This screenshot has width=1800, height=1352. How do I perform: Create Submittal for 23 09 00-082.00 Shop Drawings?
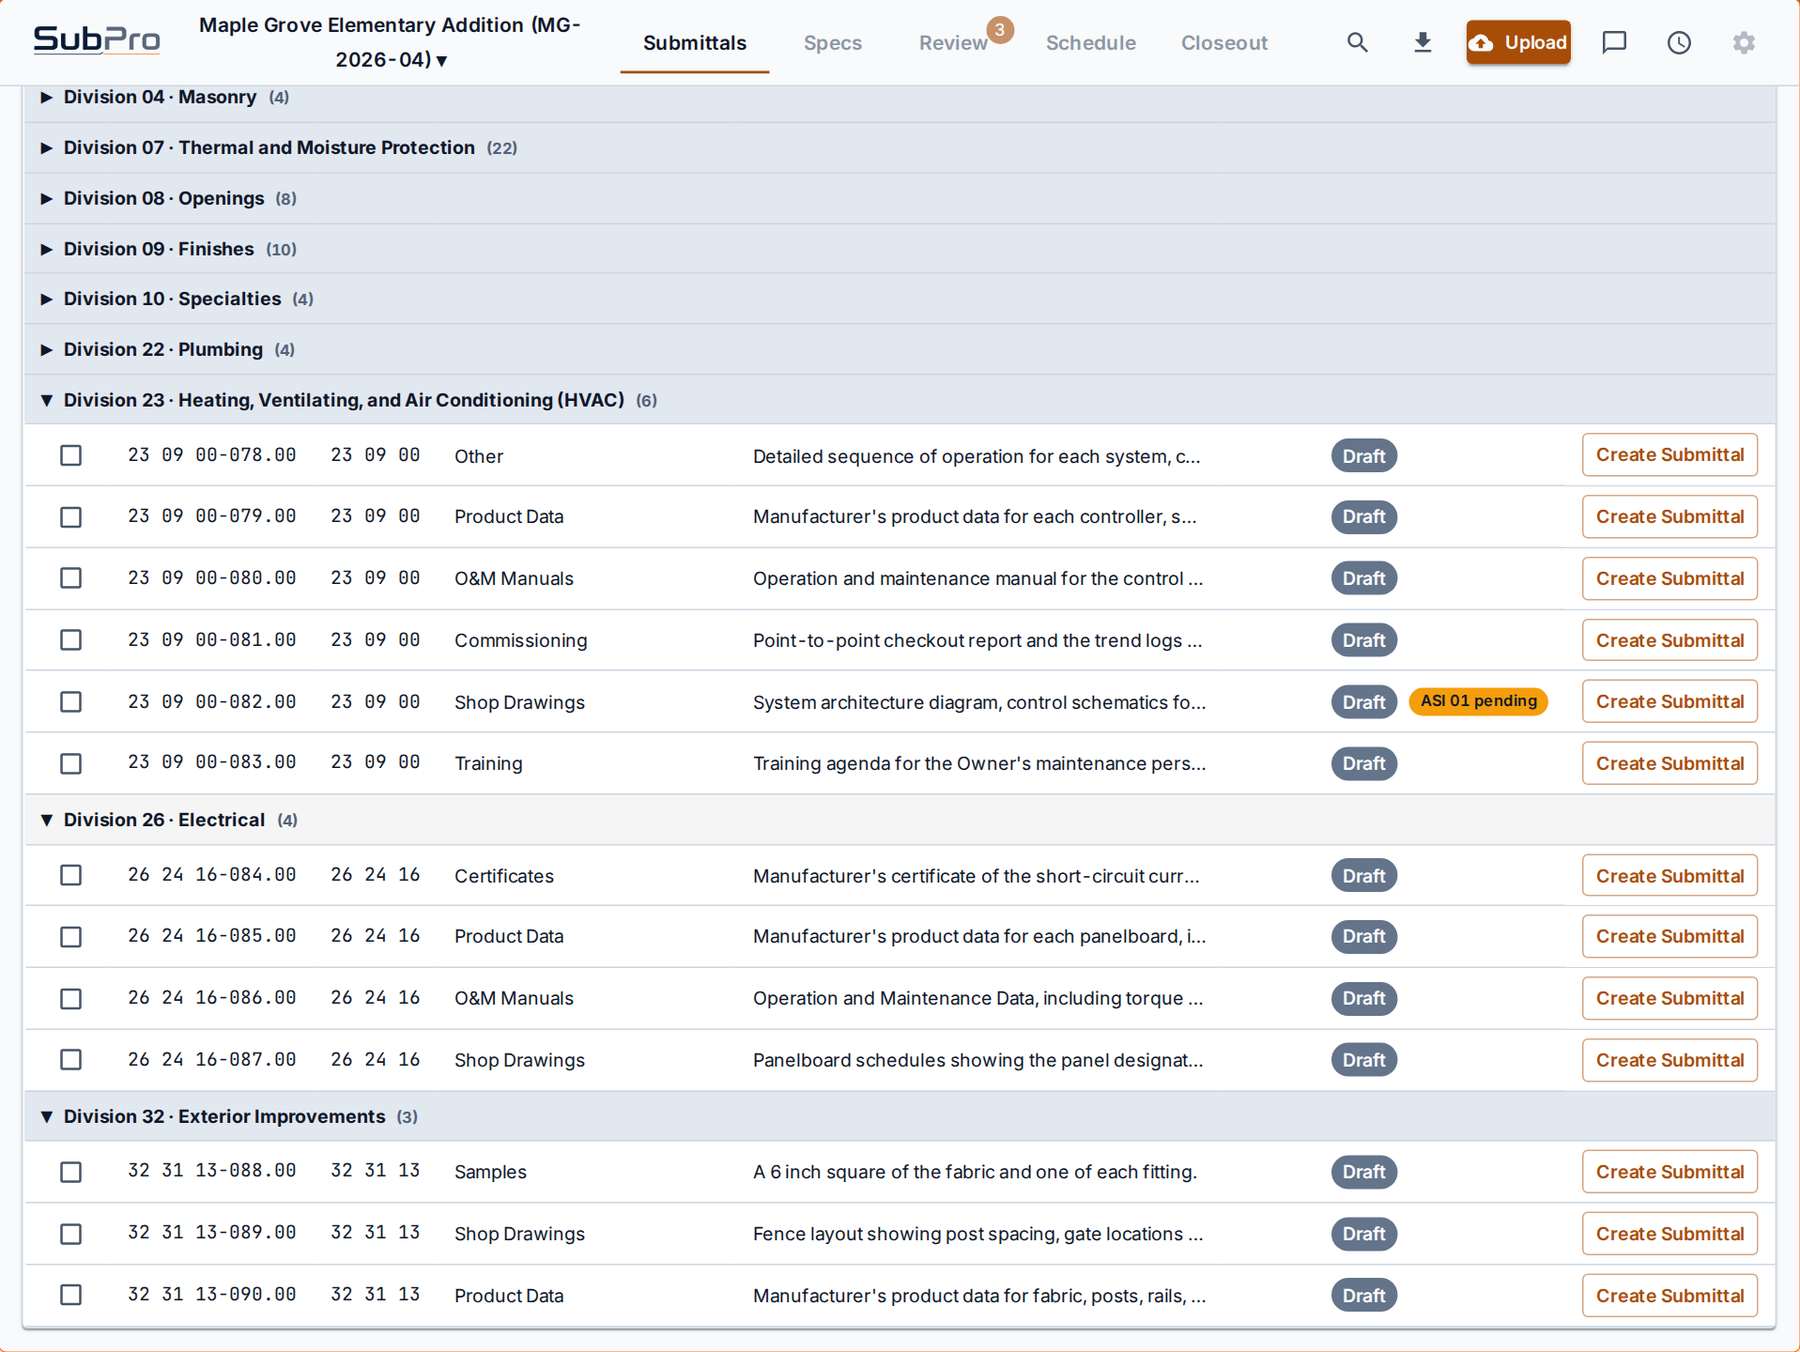tap(1669, 702)
